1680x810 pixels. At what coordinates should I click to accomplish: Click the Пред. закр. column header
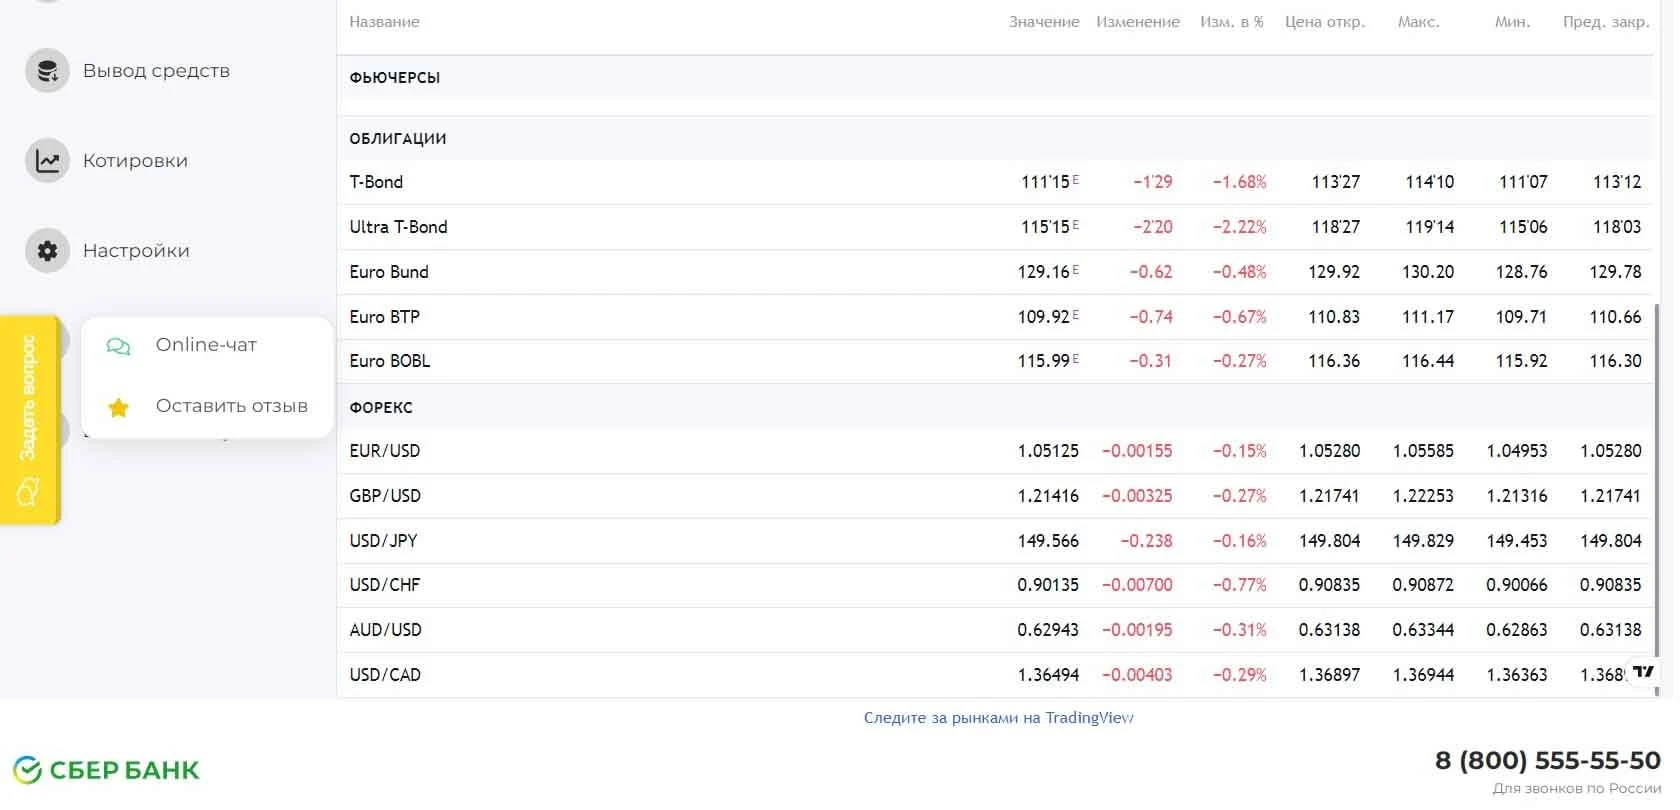click(x=1606, y=22)
